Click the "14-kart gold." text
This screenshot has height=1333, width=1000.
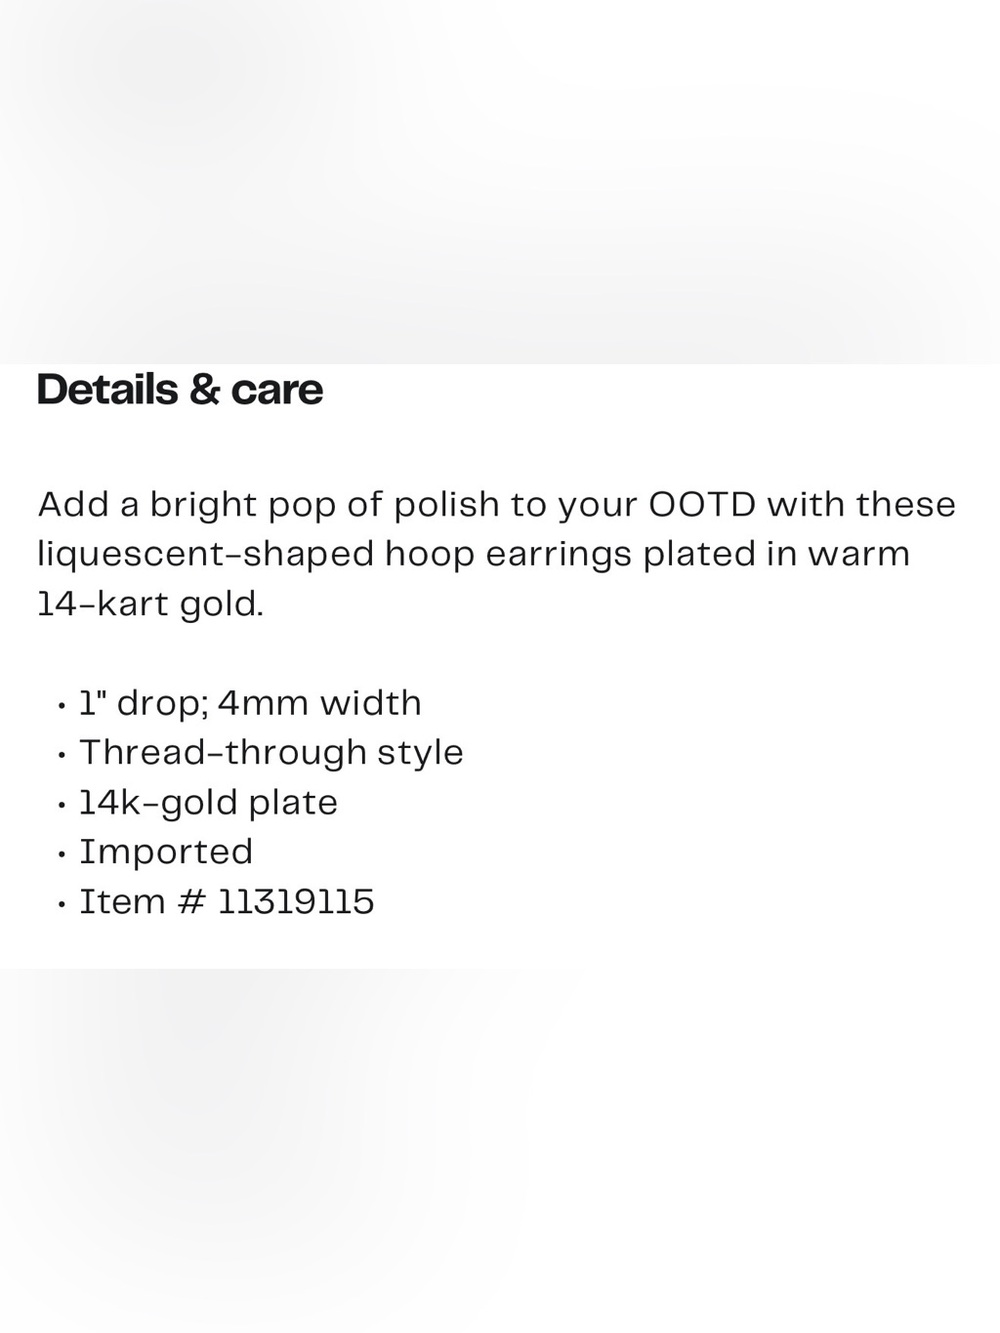151,605
